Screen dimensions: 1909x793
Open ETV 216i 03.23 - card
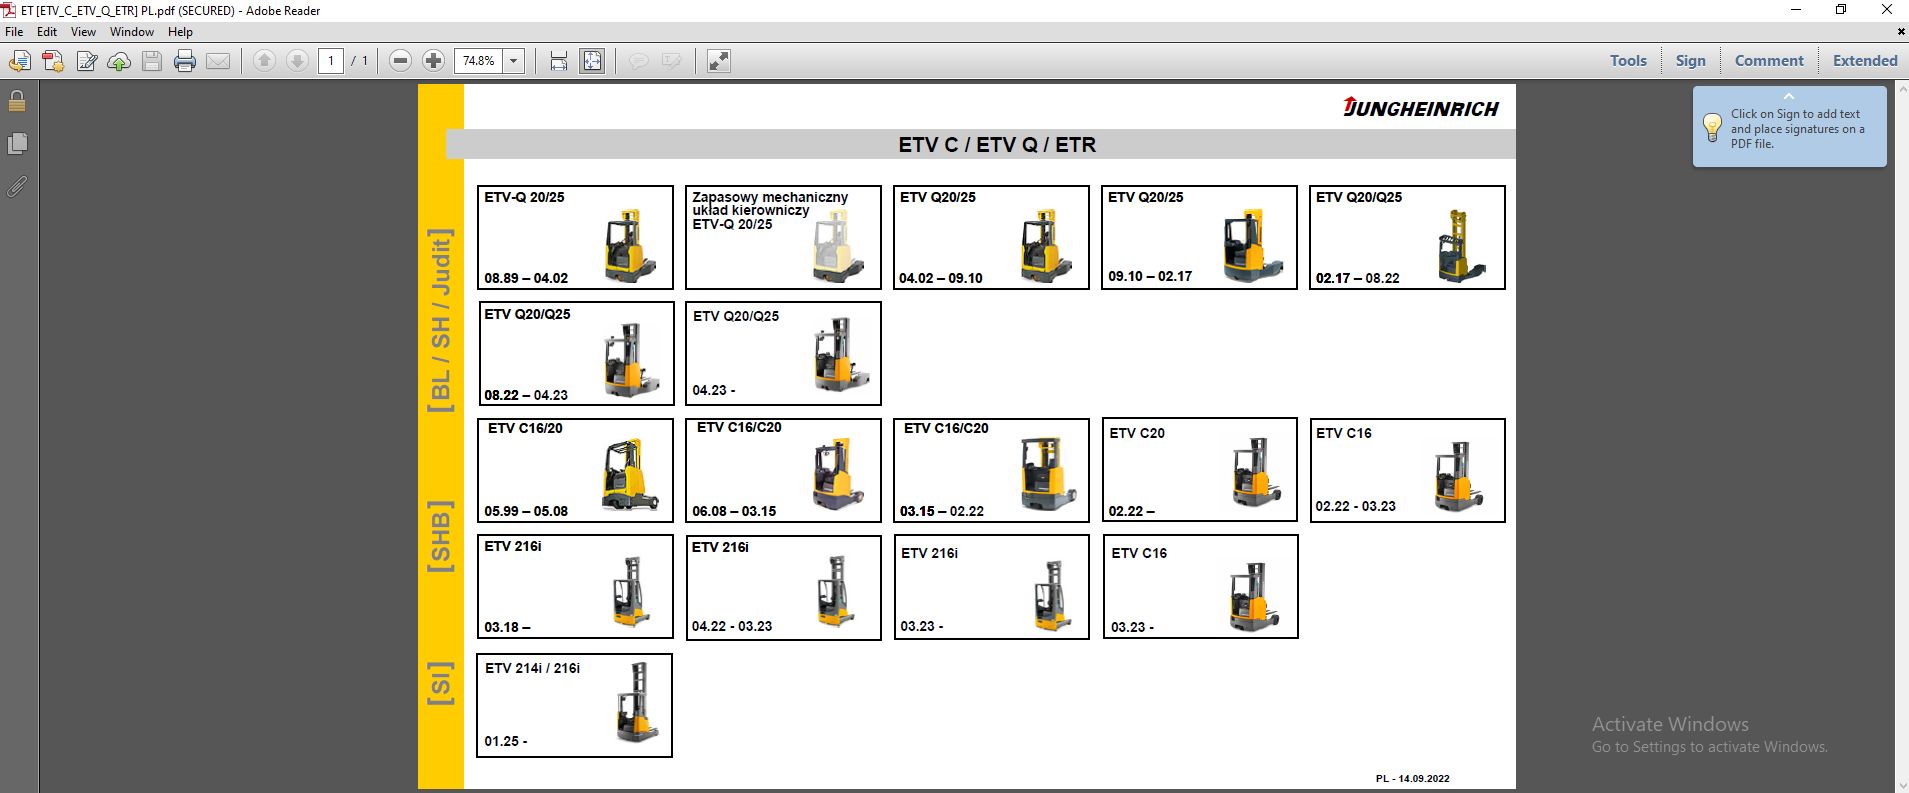(992, 587)
